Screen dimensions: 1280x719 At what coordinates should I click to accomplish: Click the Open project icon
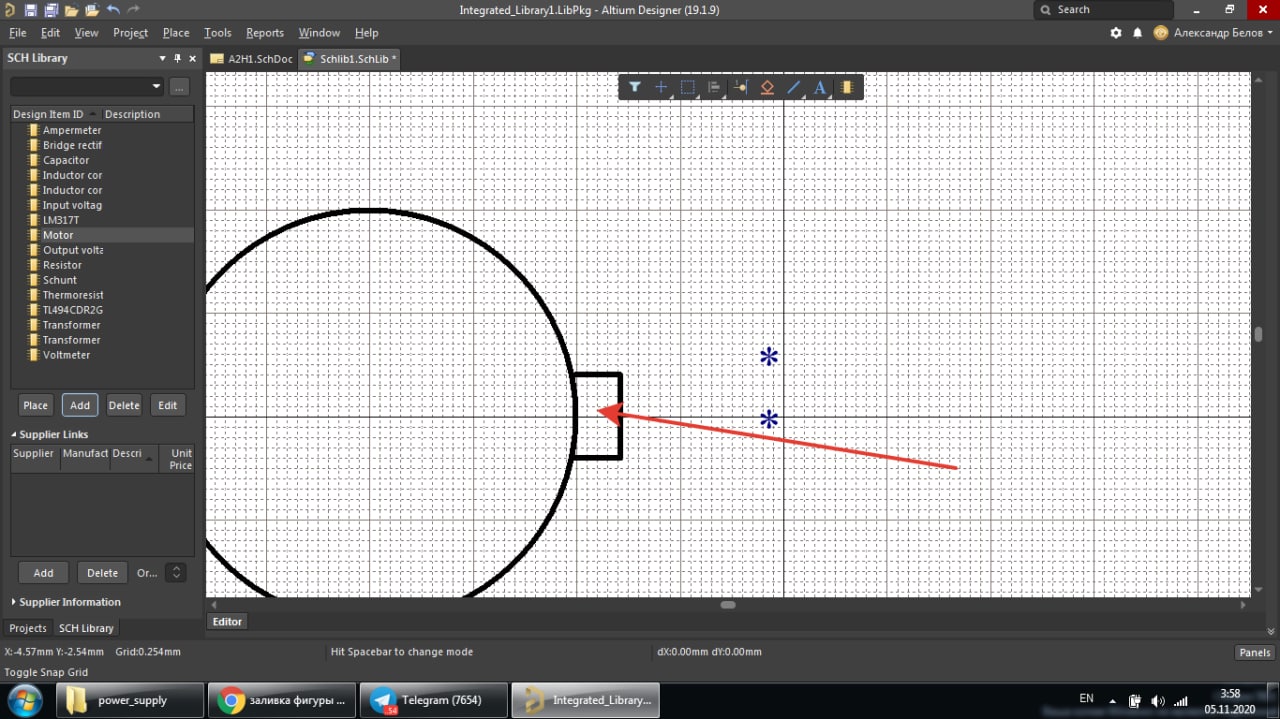[92, 10]
